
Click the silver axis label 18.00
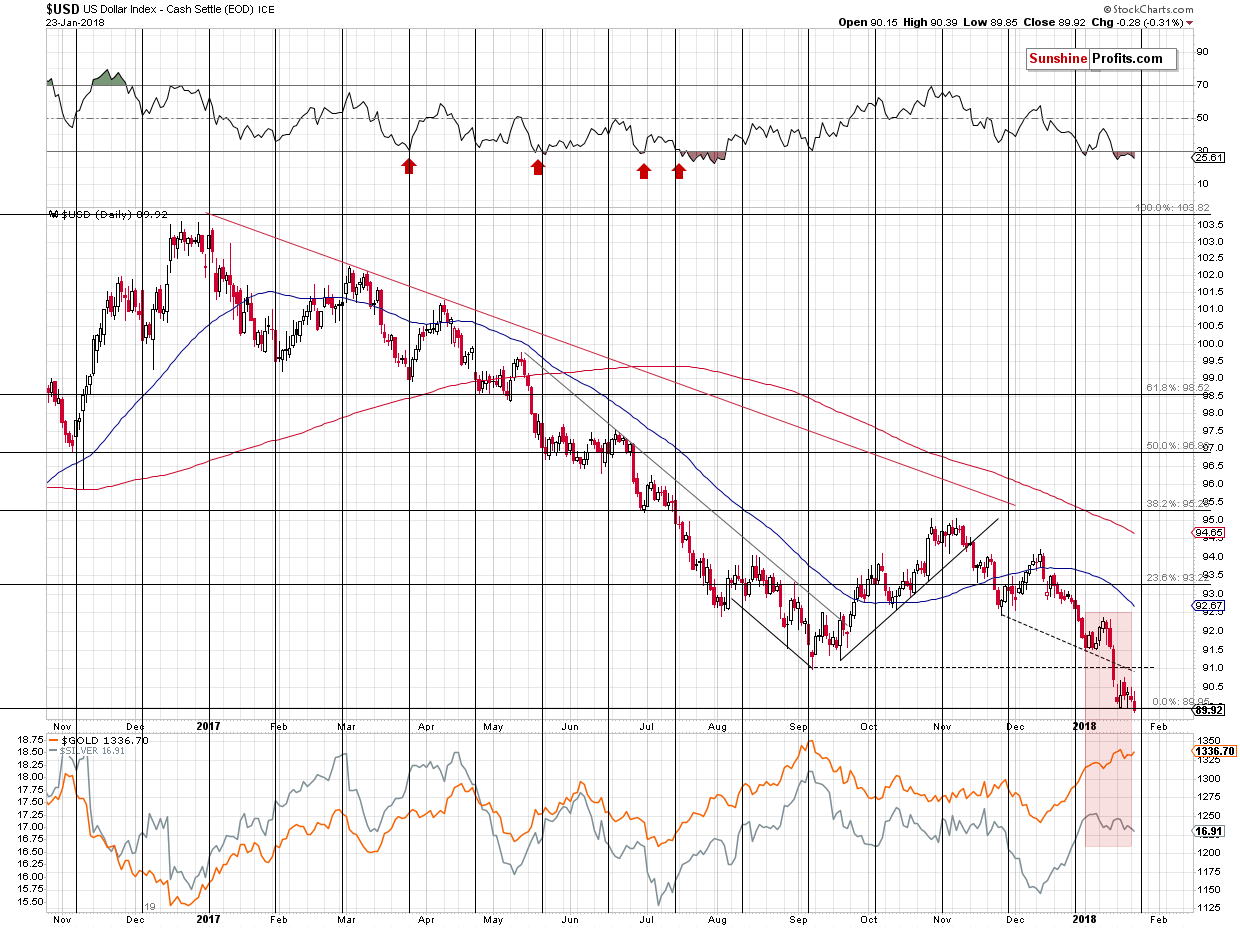(30, 776)
